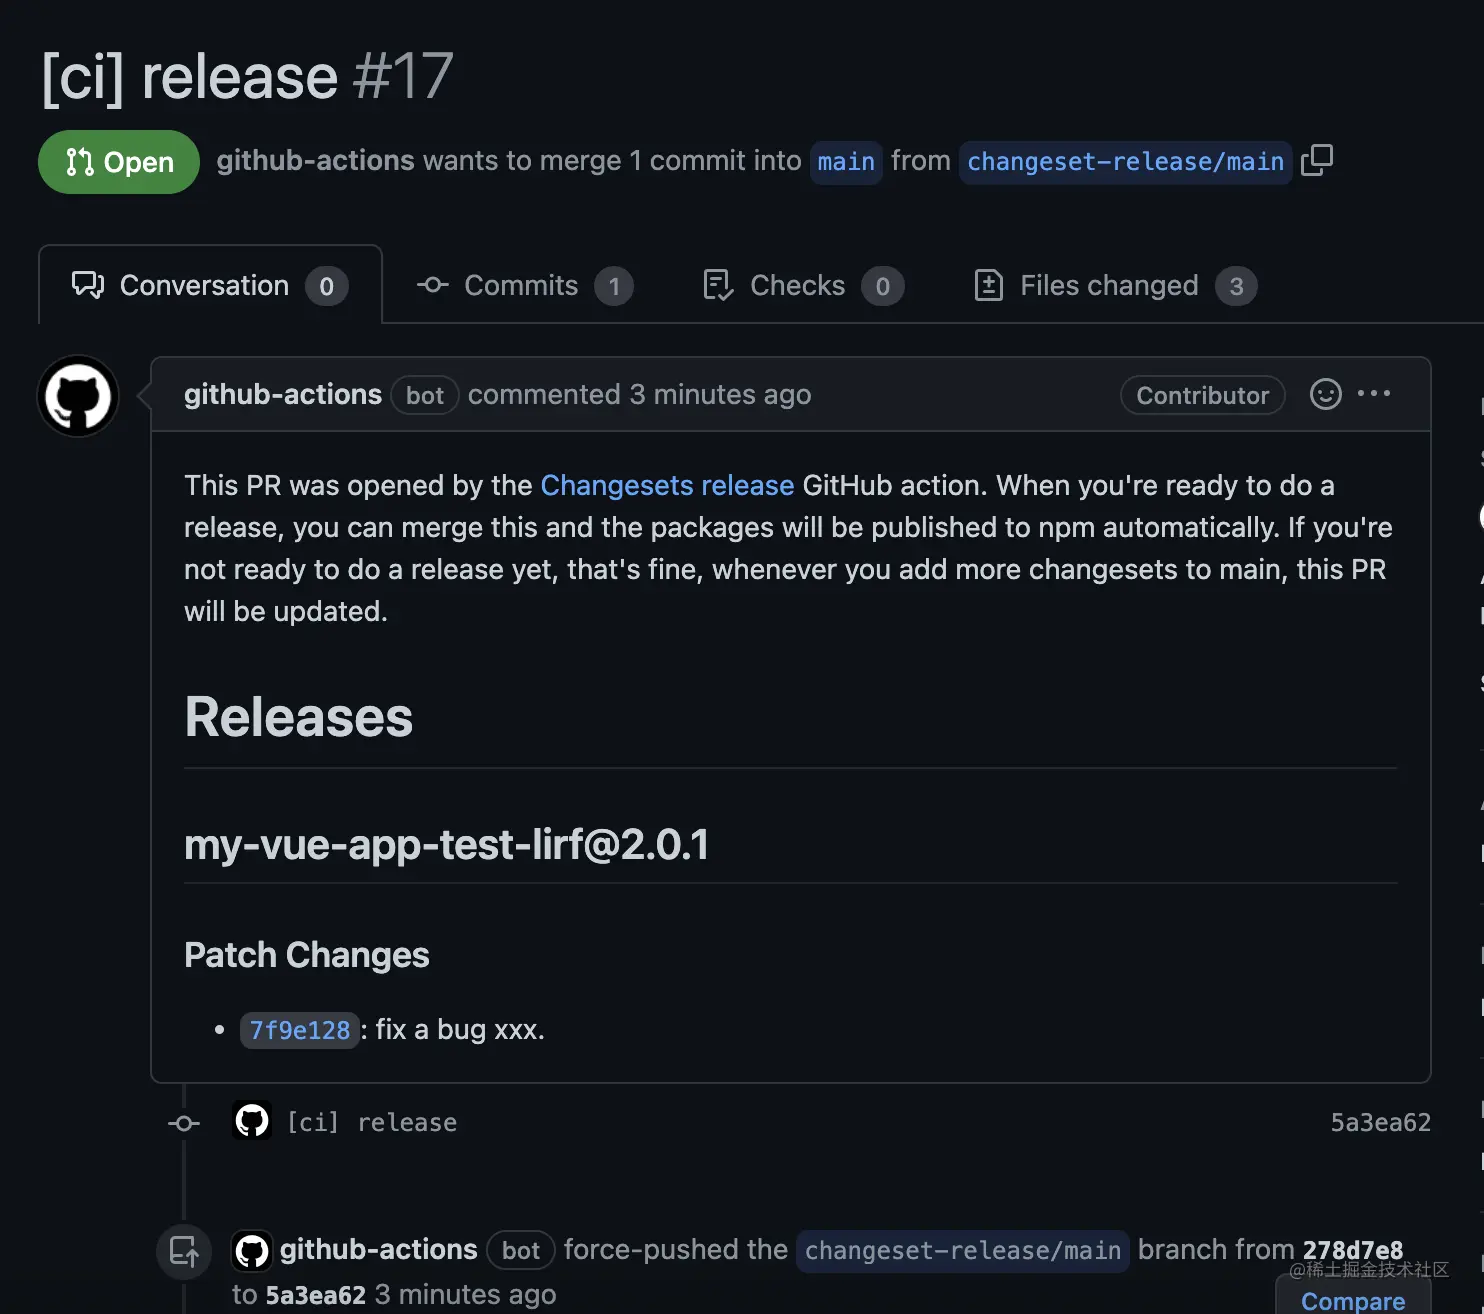Click commit hash 5a3ea62 on the right

[x=1380, y=1123]
